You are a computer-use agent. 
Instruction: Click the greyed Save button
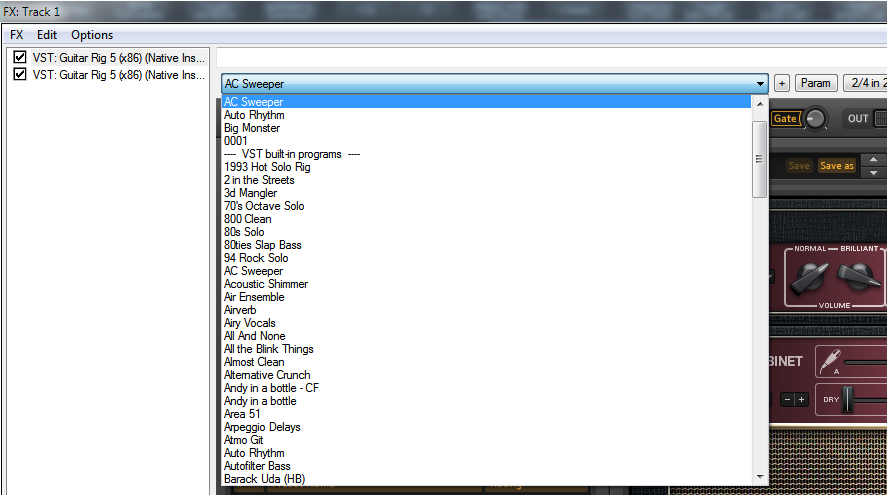point(799,166)
